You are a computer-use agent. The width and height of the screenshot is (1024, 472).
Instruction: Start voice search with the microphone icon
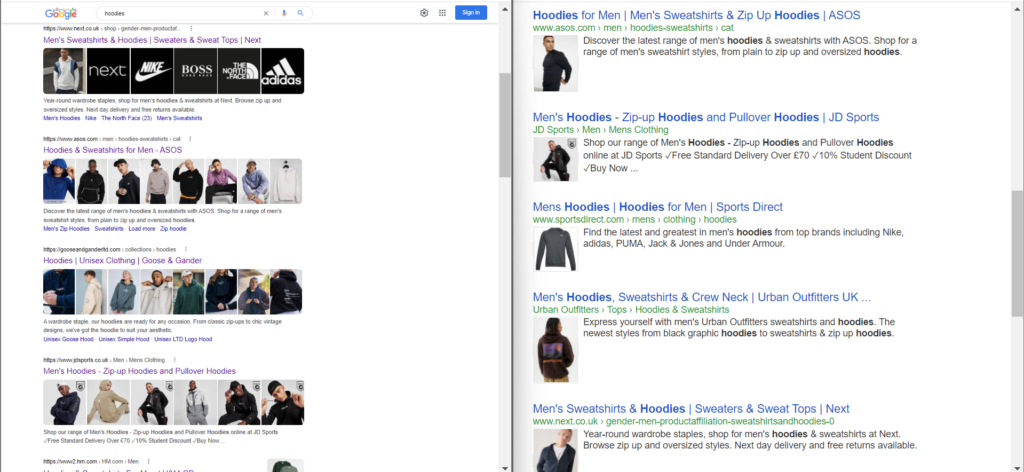pyautogui.click(x=284, y=13)
